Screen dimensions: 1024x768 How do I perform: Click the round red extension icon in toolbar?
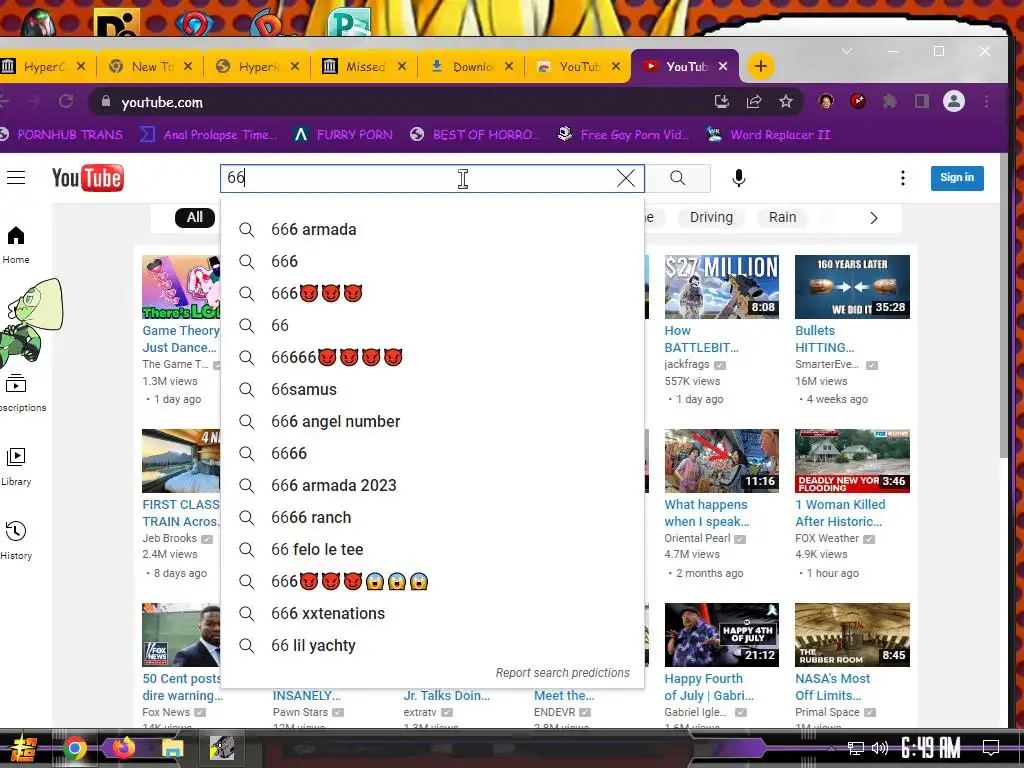pos(857,101)
